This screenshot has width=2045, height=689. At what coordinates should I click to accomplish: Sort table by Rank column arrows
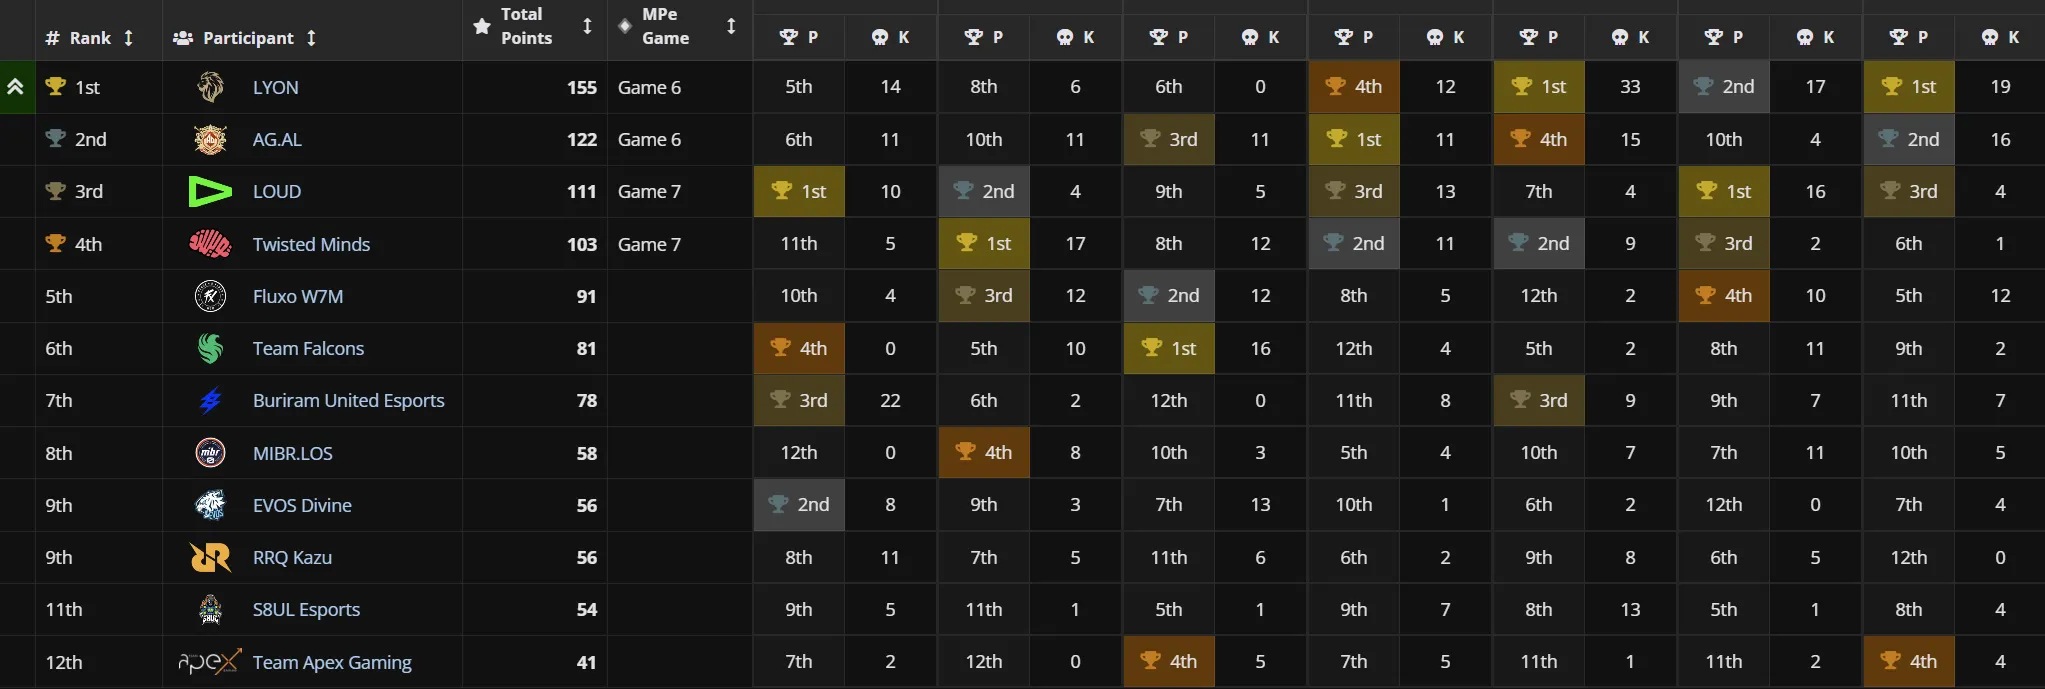(128, 38)
